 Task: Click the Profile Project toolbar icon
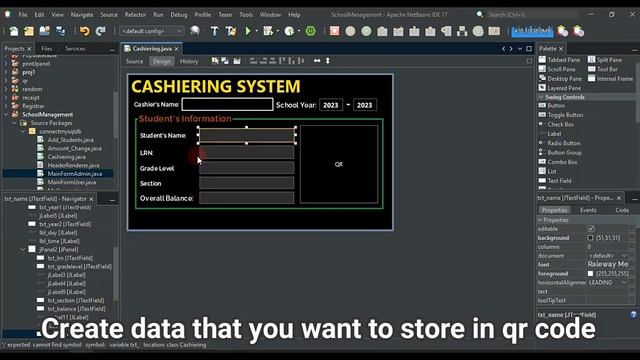(x=289, y=31)
